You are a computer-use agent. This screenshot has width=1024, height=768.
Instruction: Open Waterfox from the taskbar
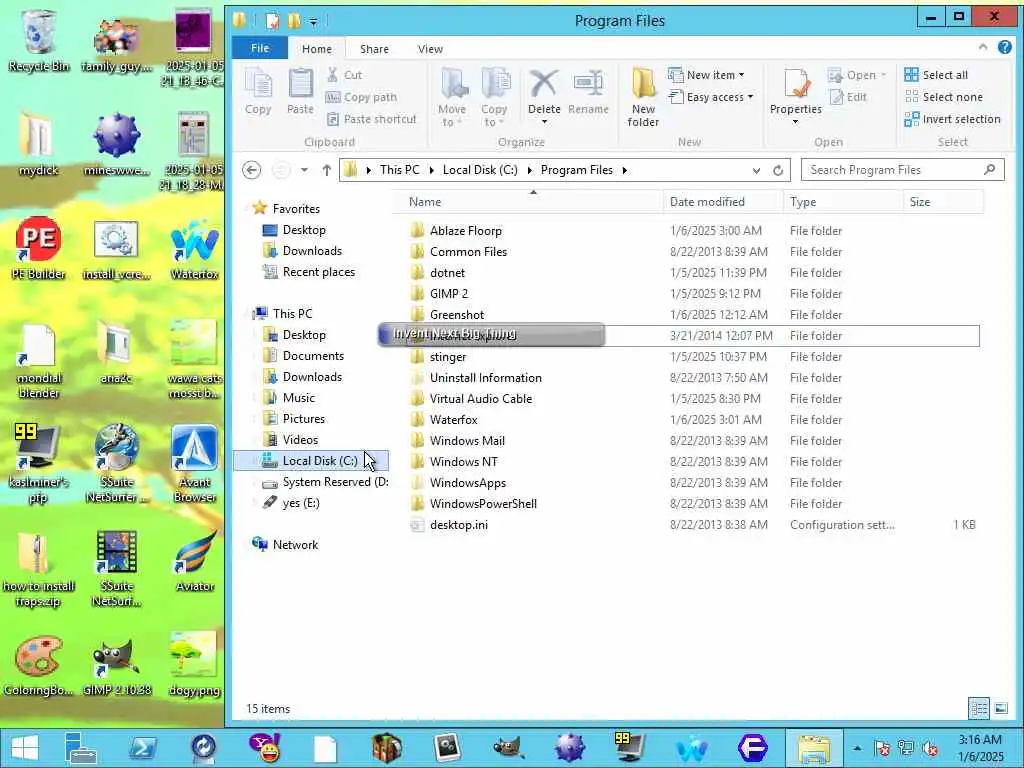click(692, 747)
